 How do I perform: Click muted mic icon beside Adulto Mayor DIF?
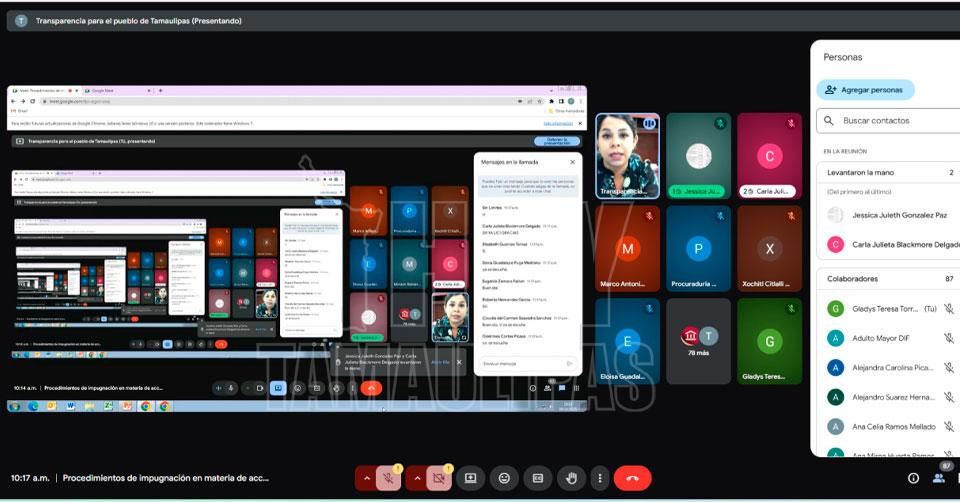948,339
